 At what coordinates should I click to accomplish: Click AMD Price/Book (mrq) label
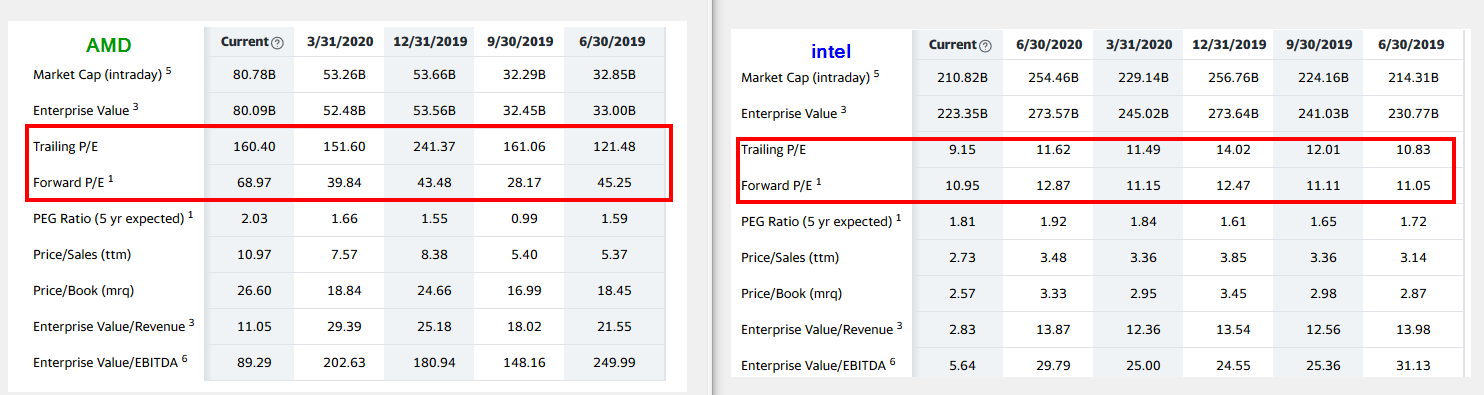click(x=83, y=291)
